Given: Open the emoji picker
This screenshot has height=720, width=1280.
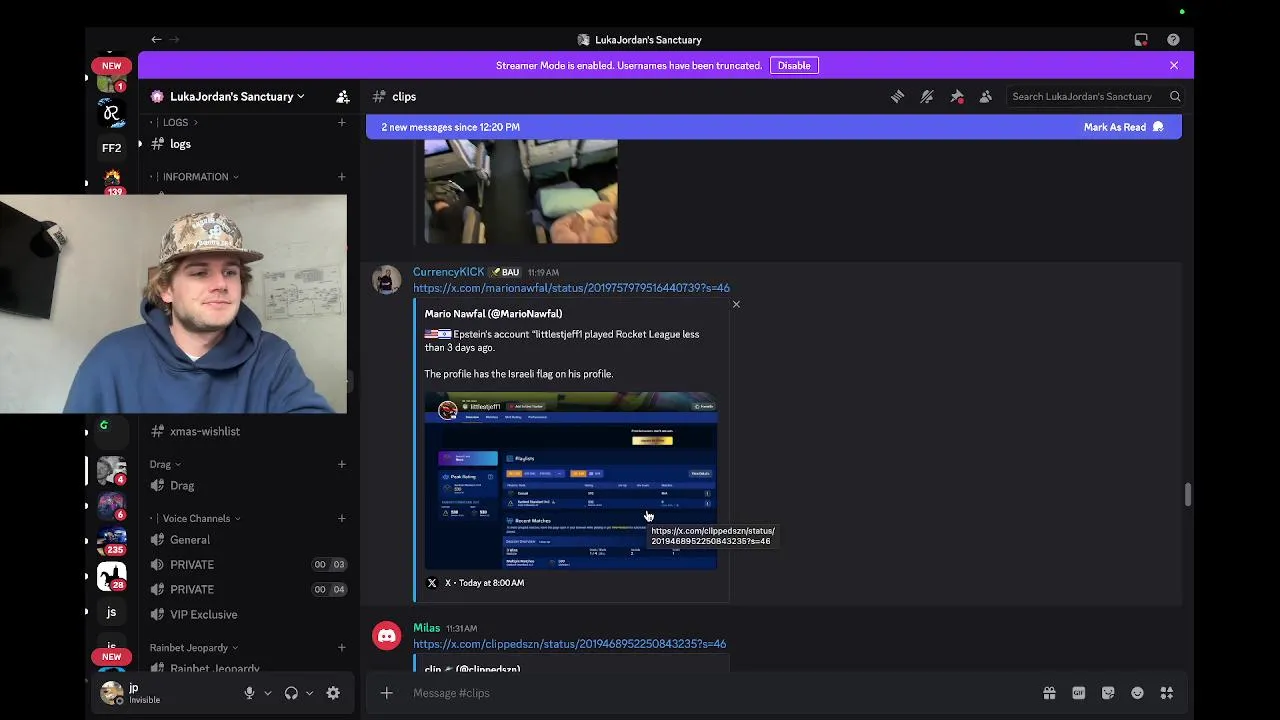Looking at the screenshot, I should click(x=1137, y=693).
